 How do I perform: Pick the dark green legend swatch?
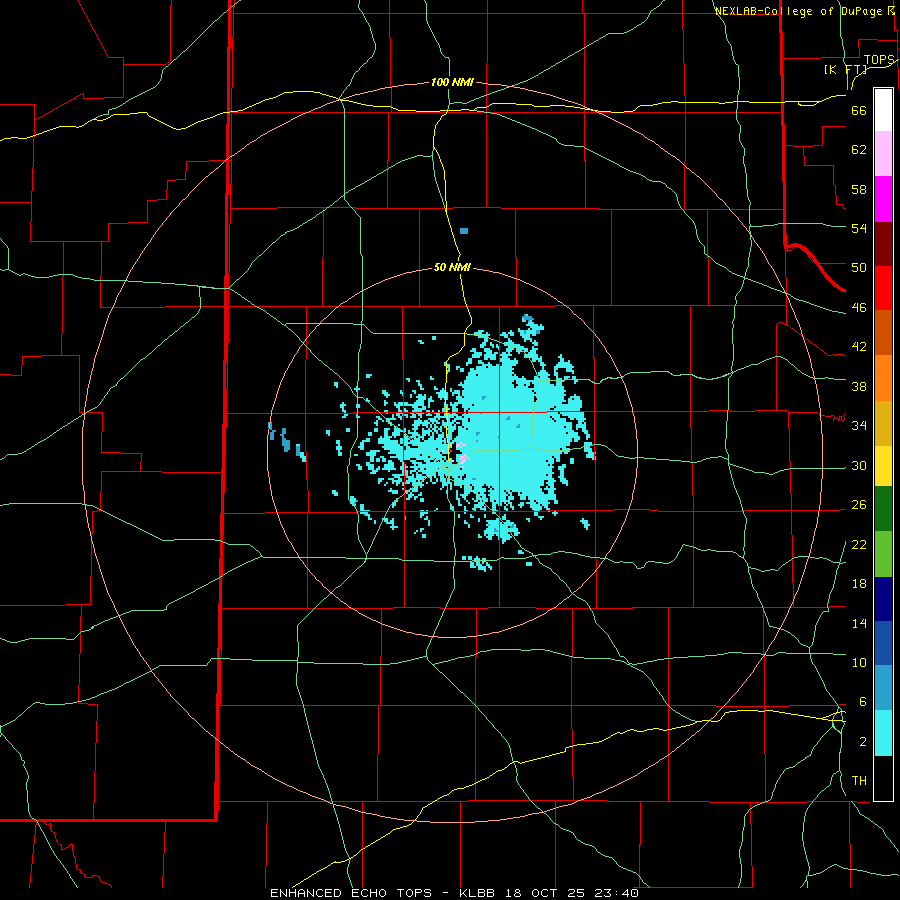click(x=883, y=508)
